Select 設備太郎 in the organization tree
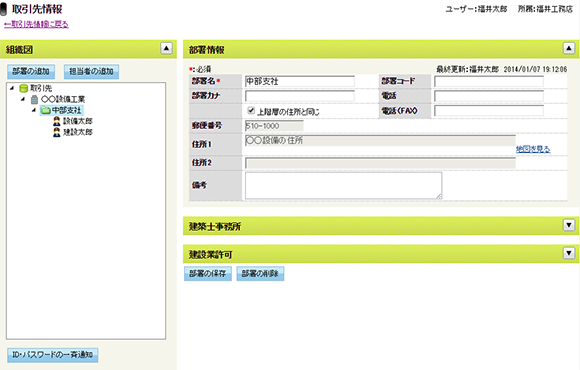The image size is (580, 370). (x=78, y=121)
